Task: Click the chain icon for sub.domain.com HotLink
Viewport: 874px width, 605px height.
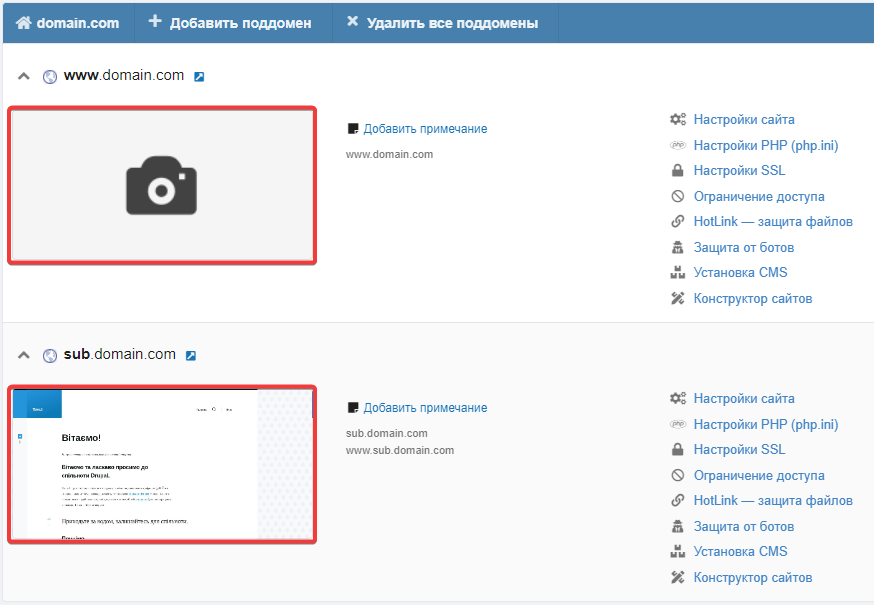Action: [x=678, y=501]
